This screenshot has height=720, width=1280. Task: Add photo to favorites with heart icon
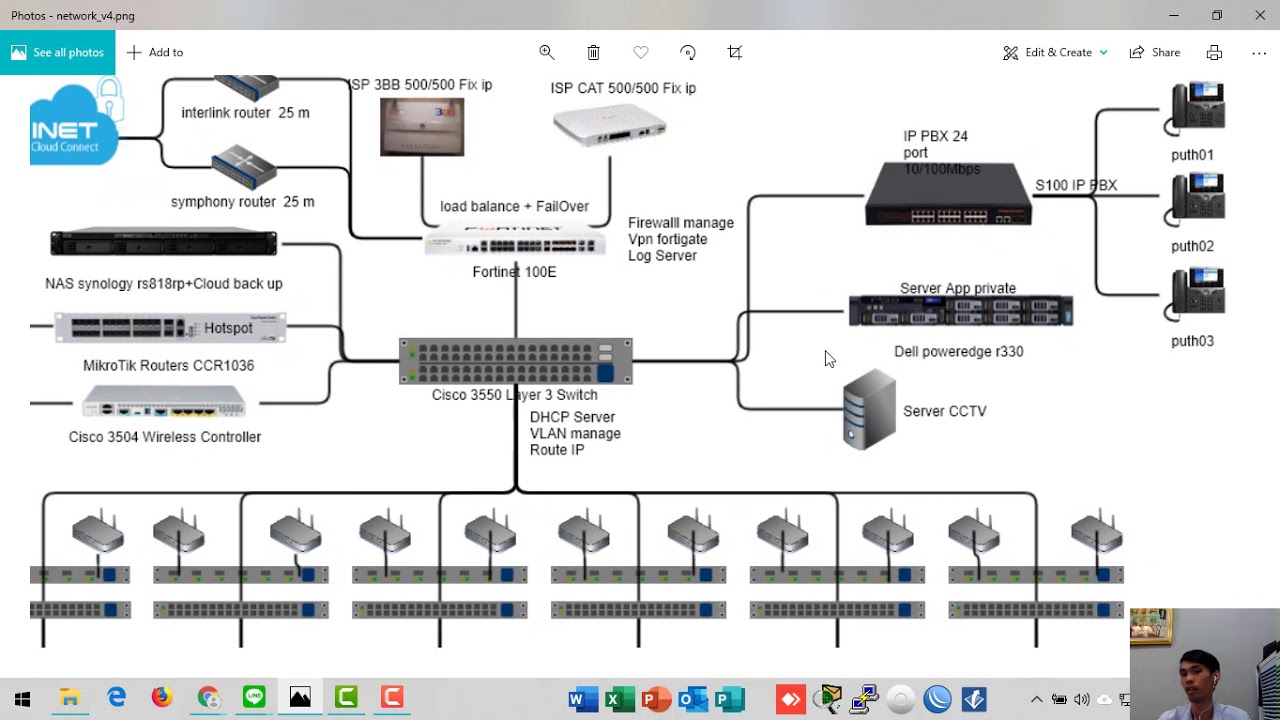[x=640, y=52]
